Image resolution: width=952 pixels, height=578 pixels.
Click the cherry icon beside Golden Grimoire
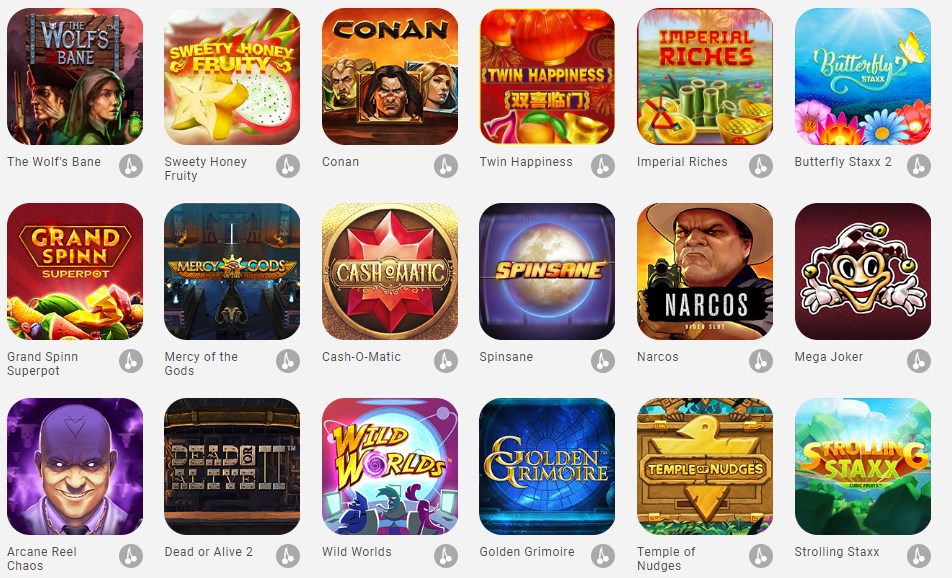point(603,556)
